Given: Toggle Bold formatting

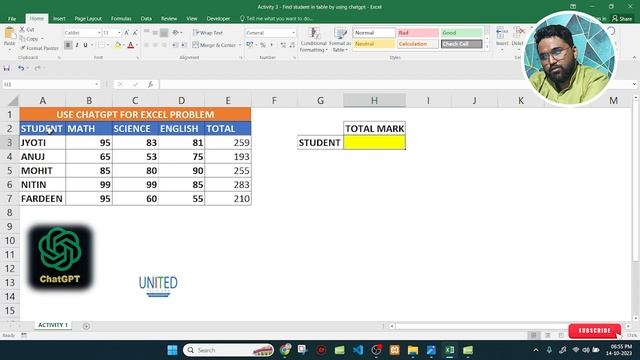Looking at the screenshot, I should [68, 45].
